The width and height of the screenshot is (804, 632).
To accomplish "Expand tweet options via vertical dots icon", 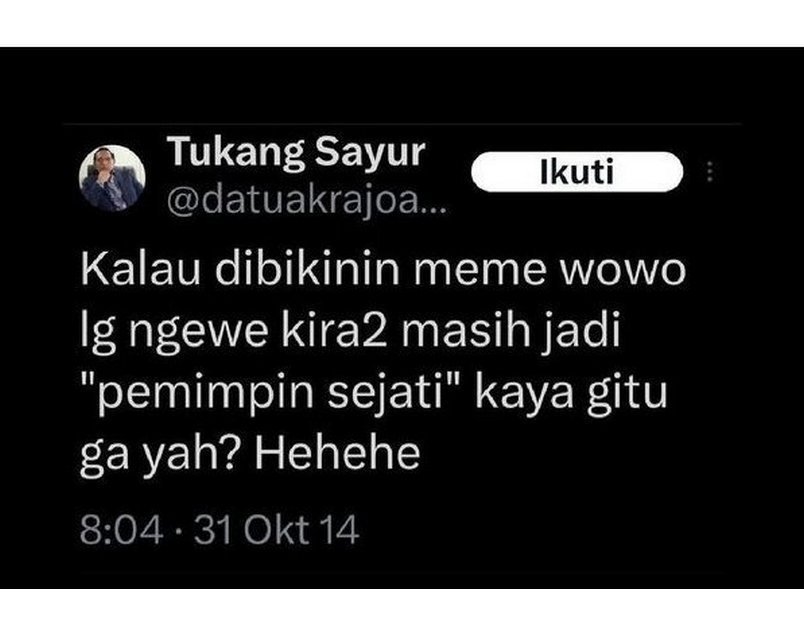I will coord(710,172).
